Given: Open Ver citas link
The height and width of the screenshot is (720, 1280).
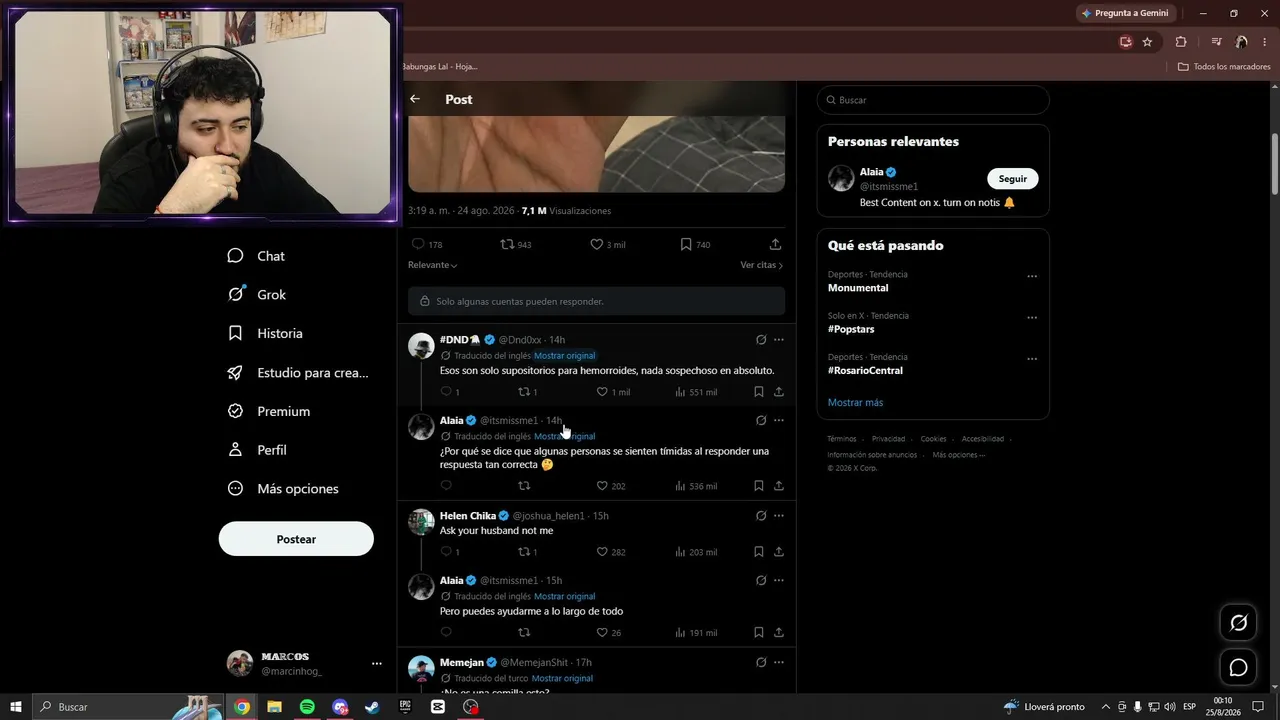Looking at the screenshot, I should (x=762, y=265).
